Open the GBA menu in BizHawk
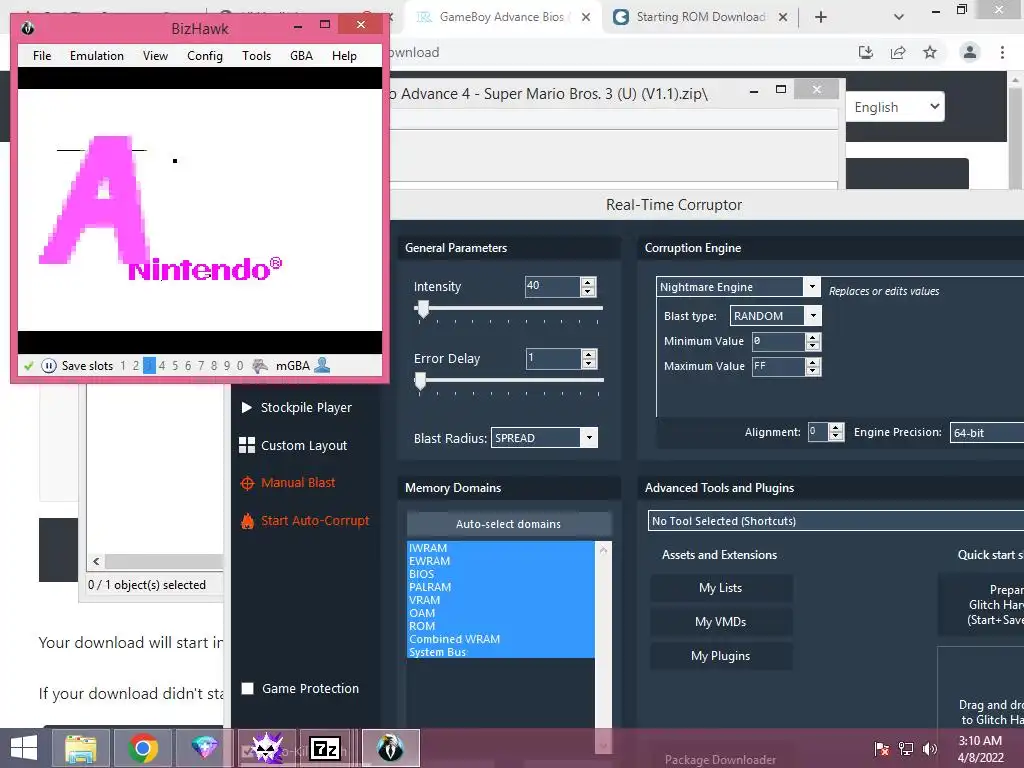 click(x=301, y=56)
